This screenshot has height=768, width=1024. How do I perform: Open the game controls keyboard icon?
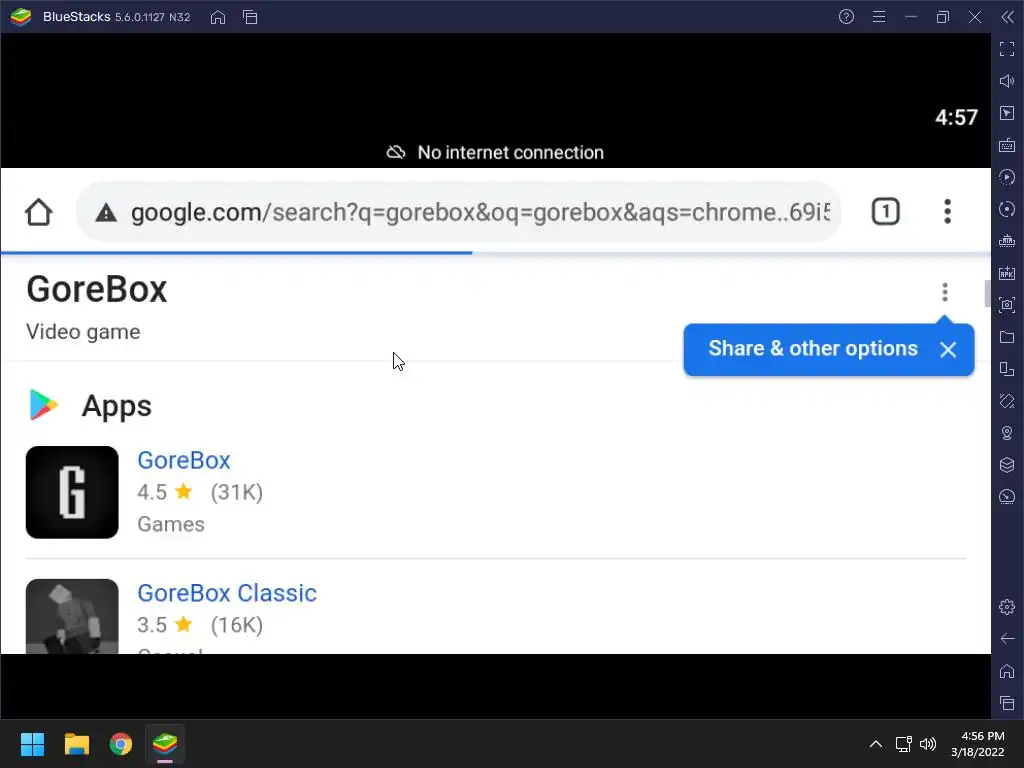click(1006, 145)
